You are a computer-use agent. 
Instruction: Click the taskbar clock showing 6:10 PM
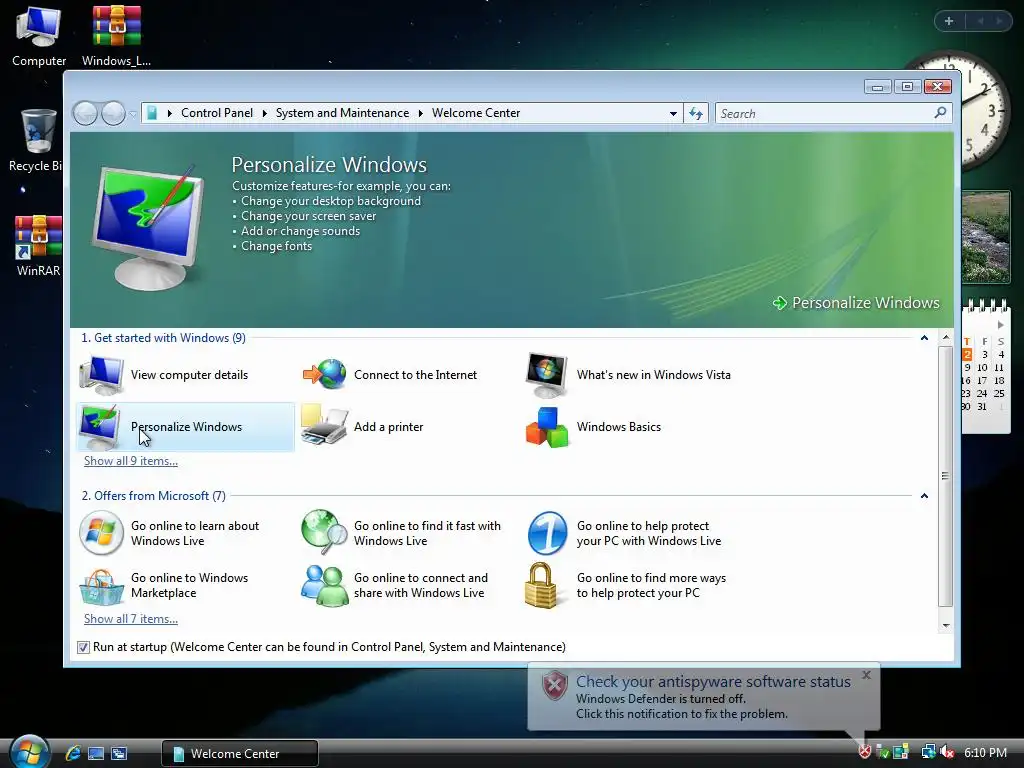tap(985, 752)
